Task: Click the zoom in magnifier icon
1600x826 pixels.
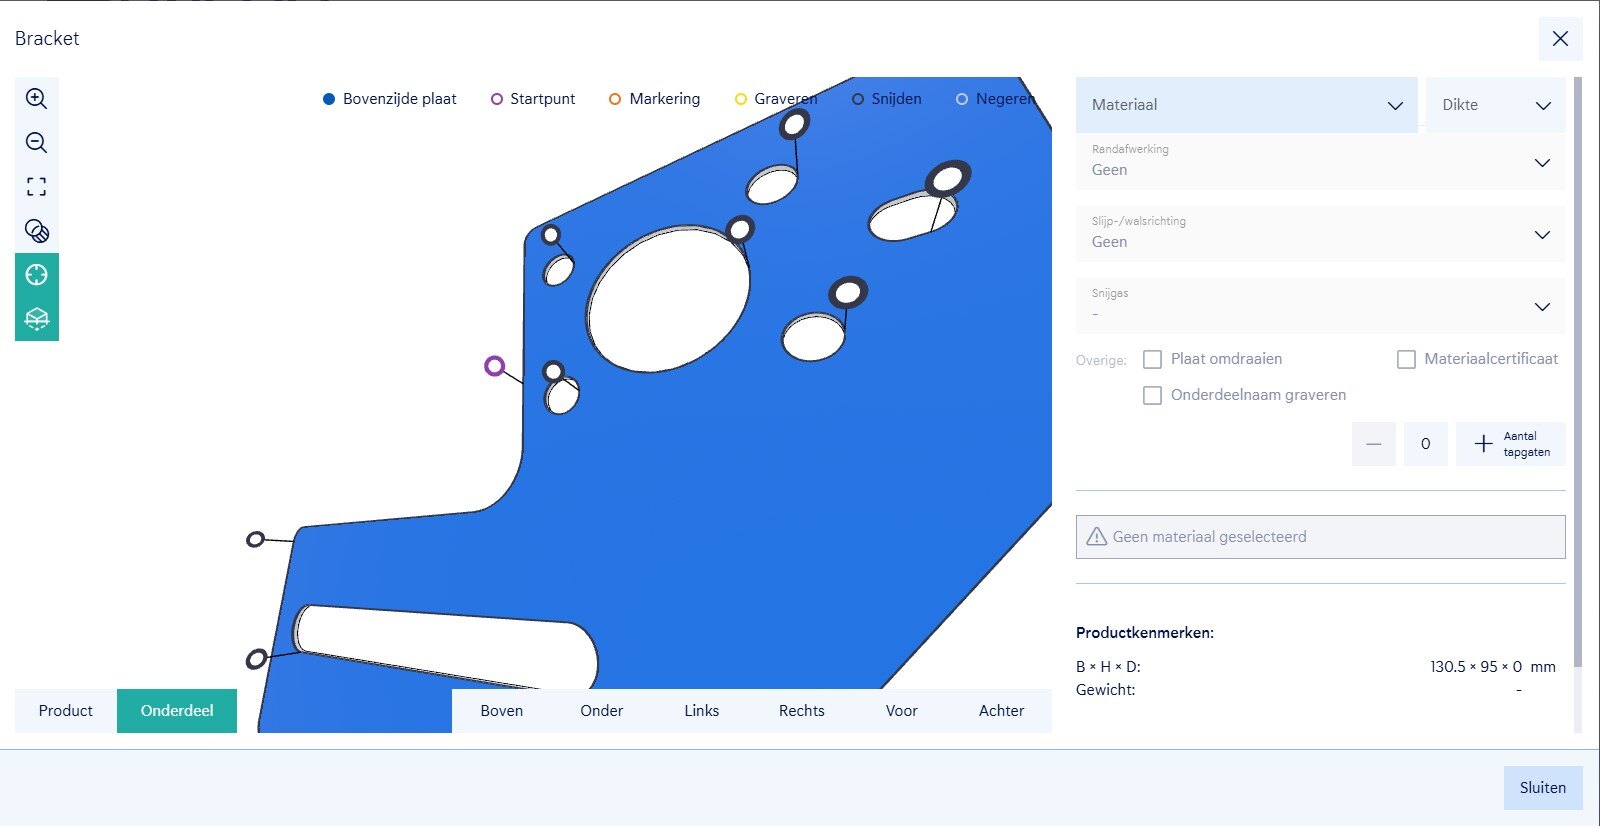Action: coord(36,99)
